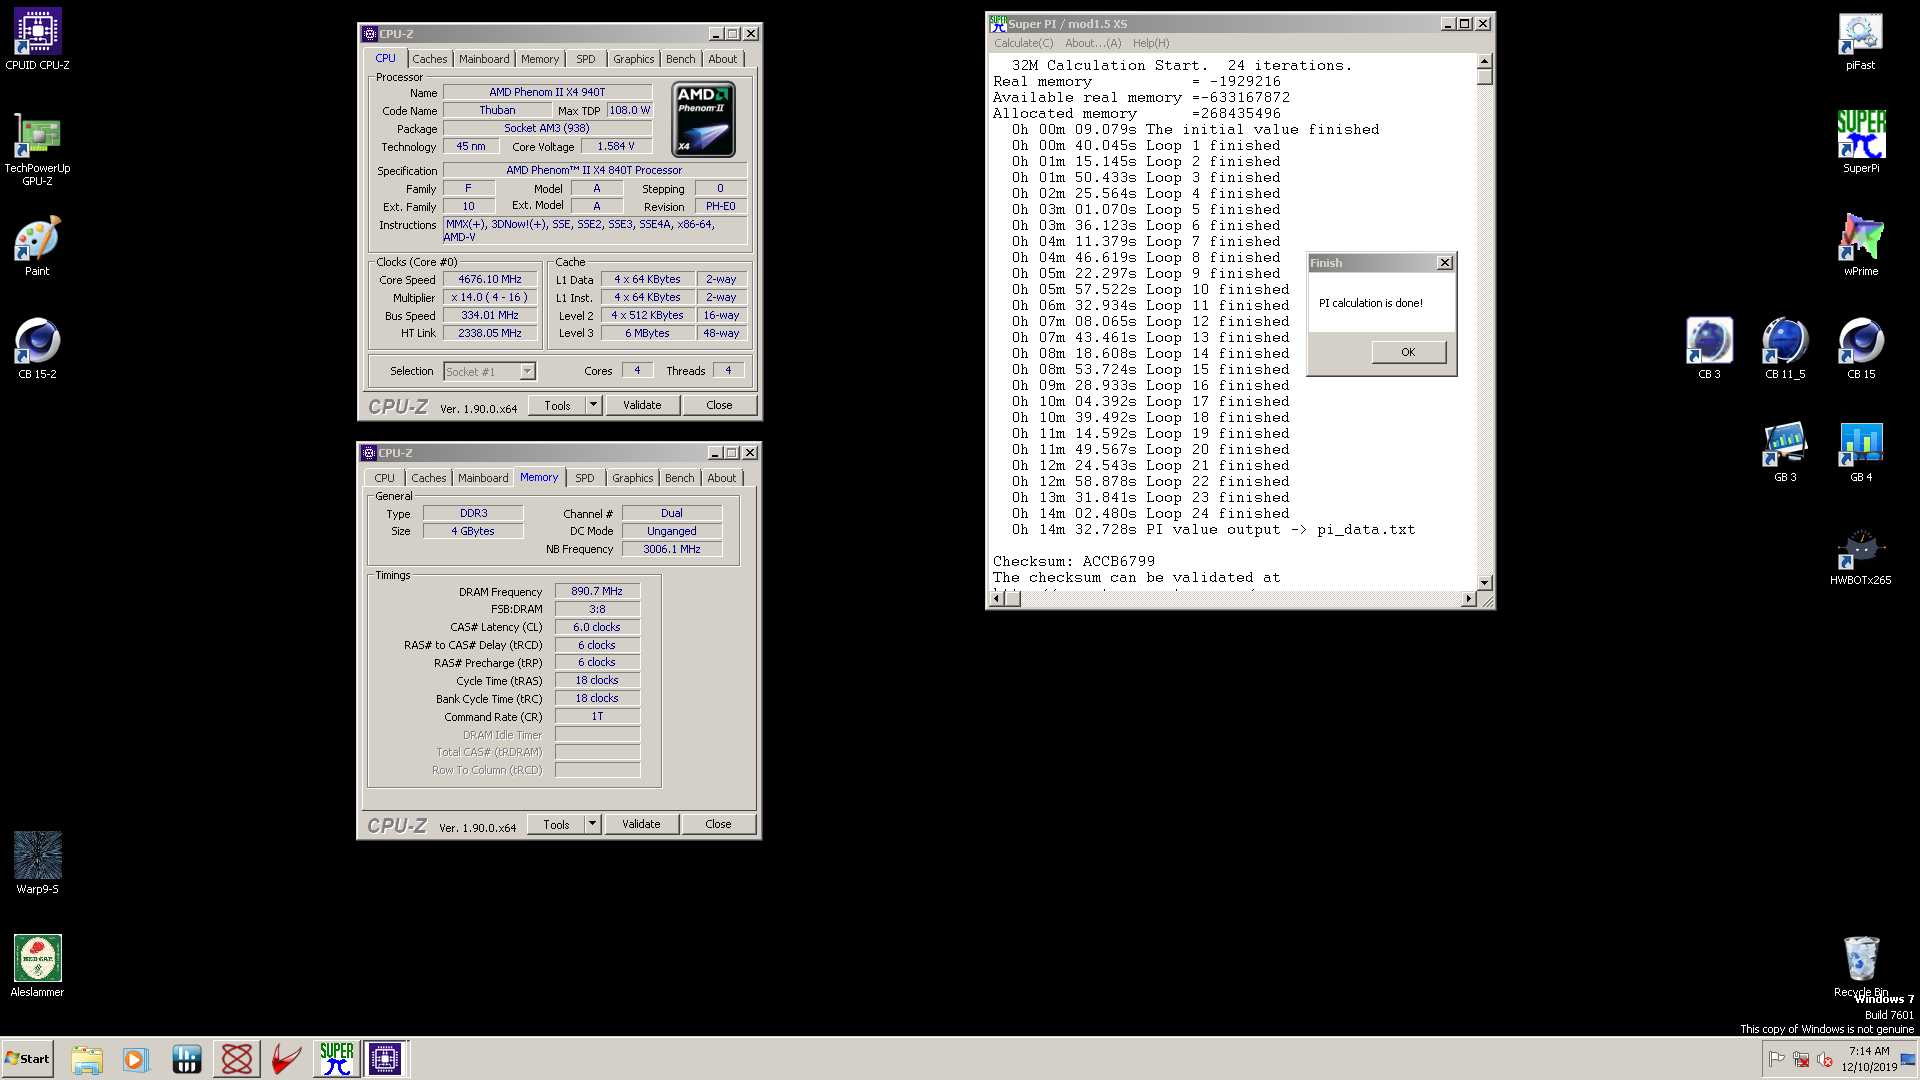Viewport: 1920px width, 1080px height.
Task: Open SPD tab in bottom CPU-Z window
Action: [x=585, y=478]
